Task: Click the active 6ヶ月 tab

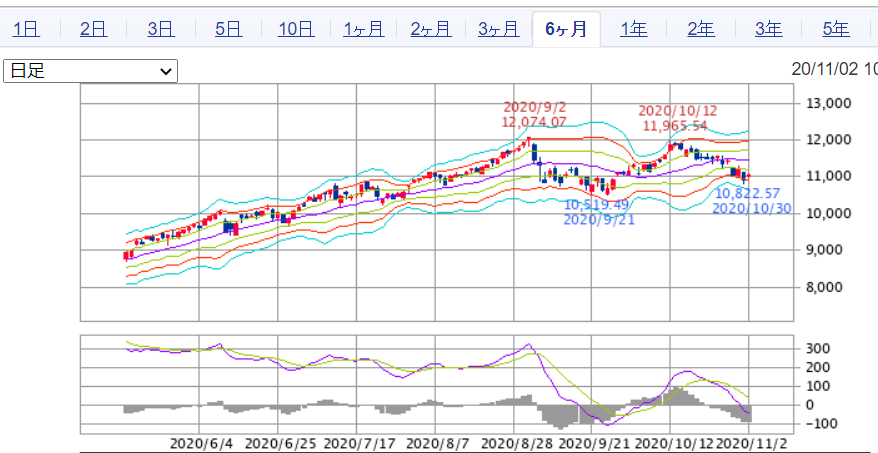Action: tap(566, 29)
